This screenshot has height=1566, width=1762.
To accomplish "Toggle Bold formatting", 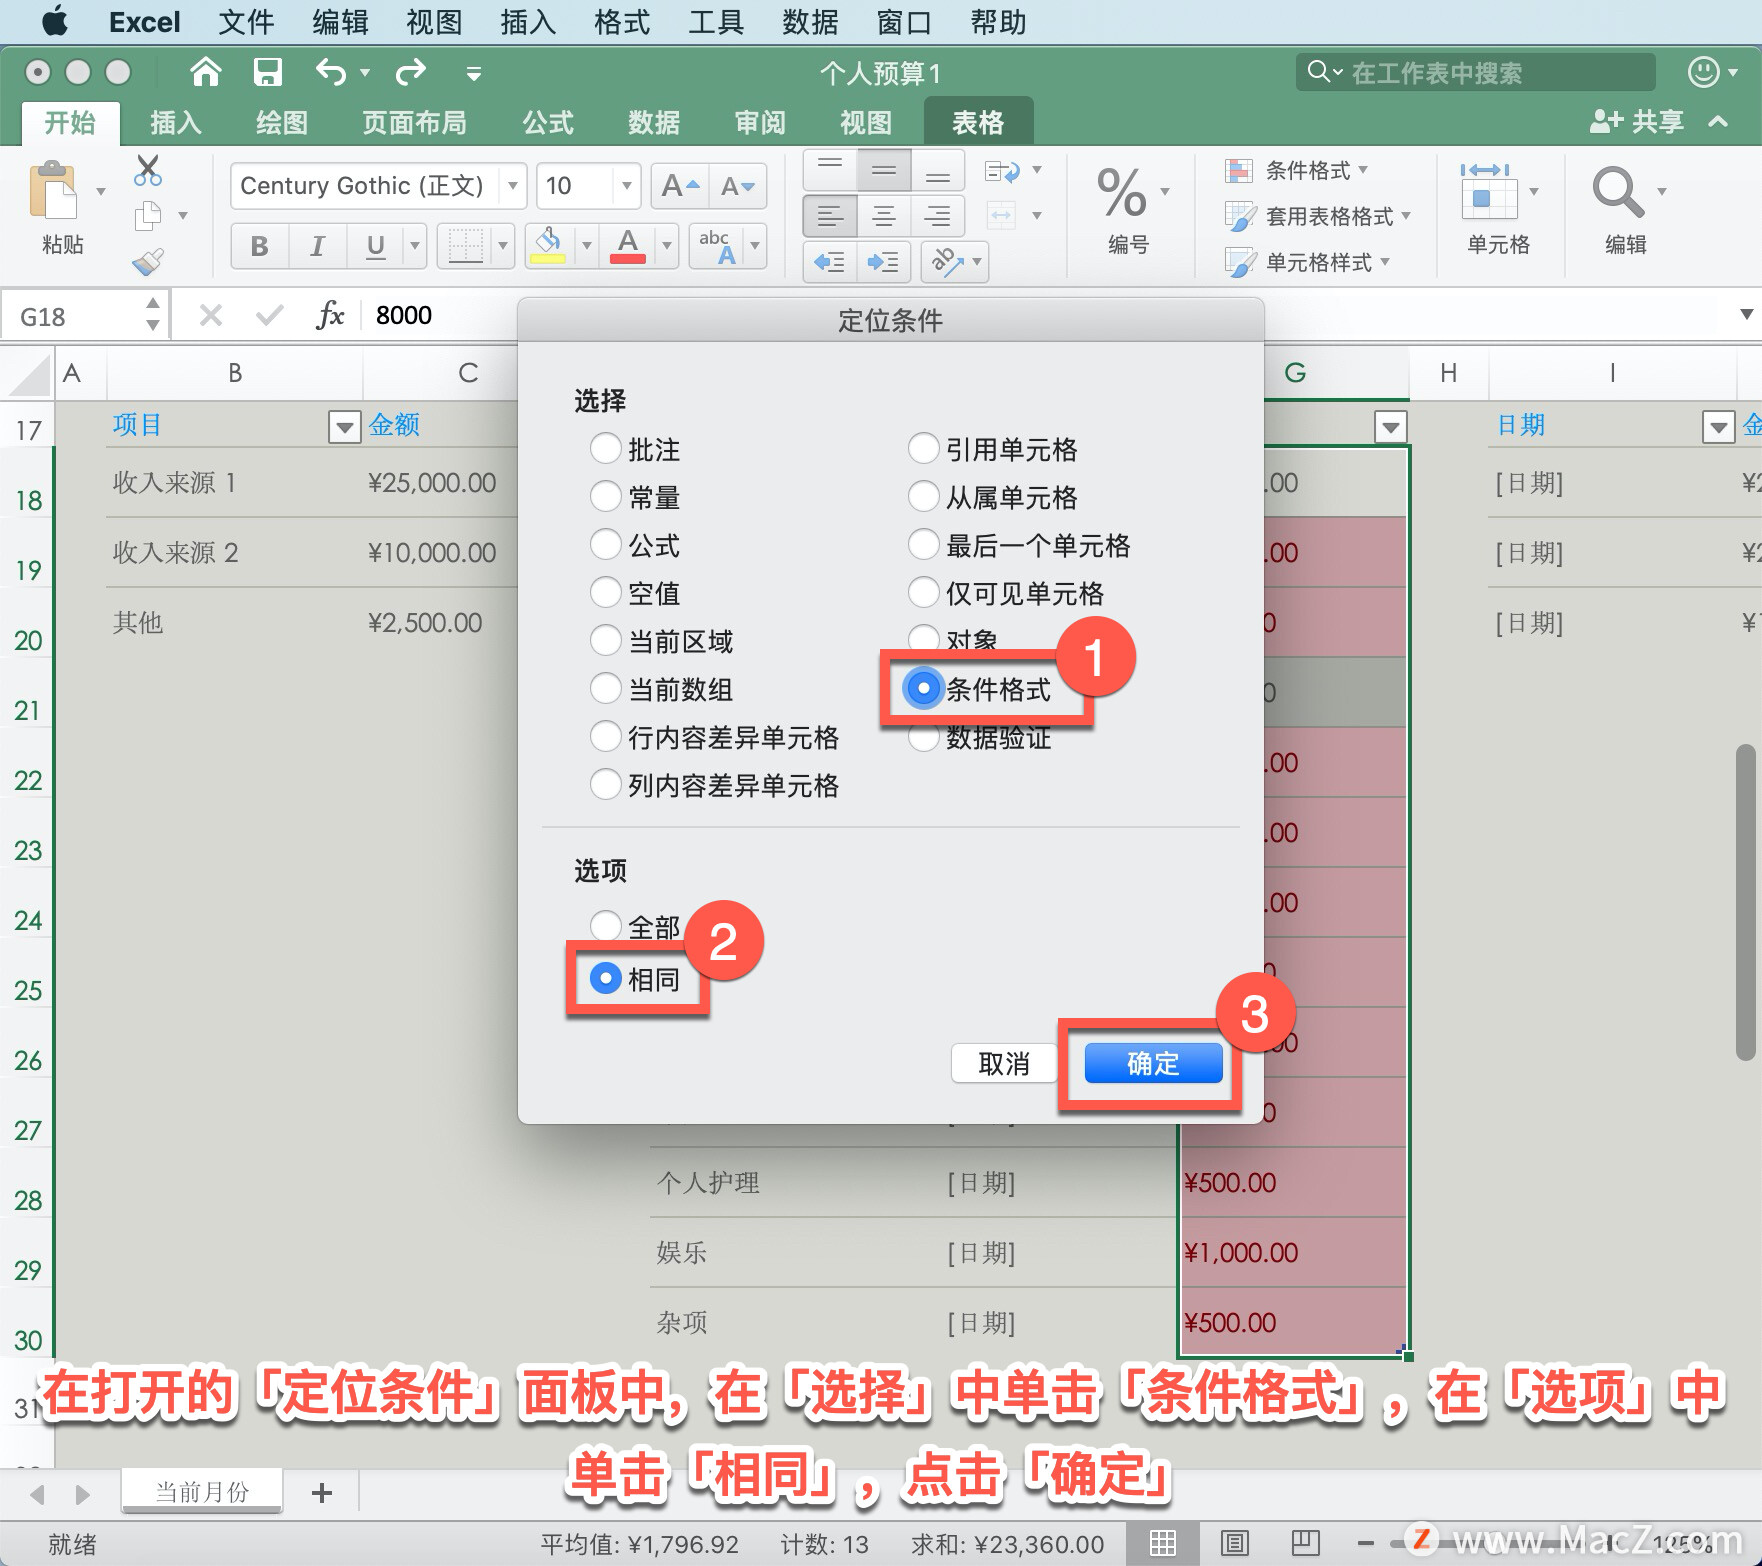I will pyautogui.click(x=260, y=246).
